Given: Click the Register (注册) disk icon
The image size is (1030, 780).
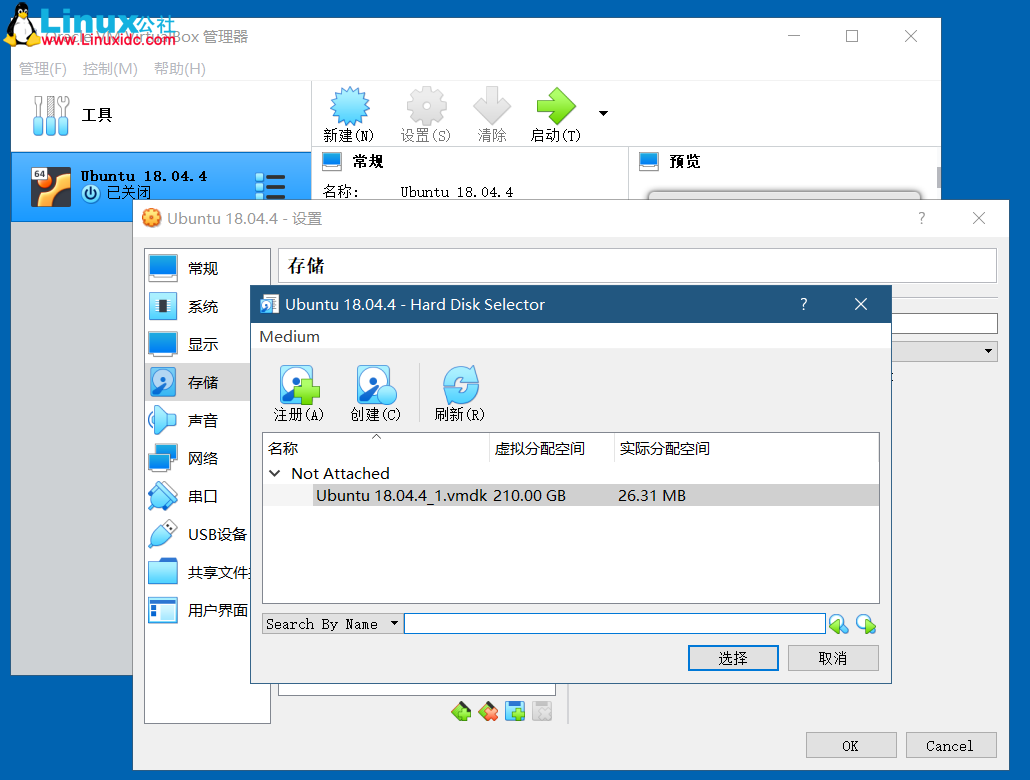Looking at the screenshot, I should point(299,385).
